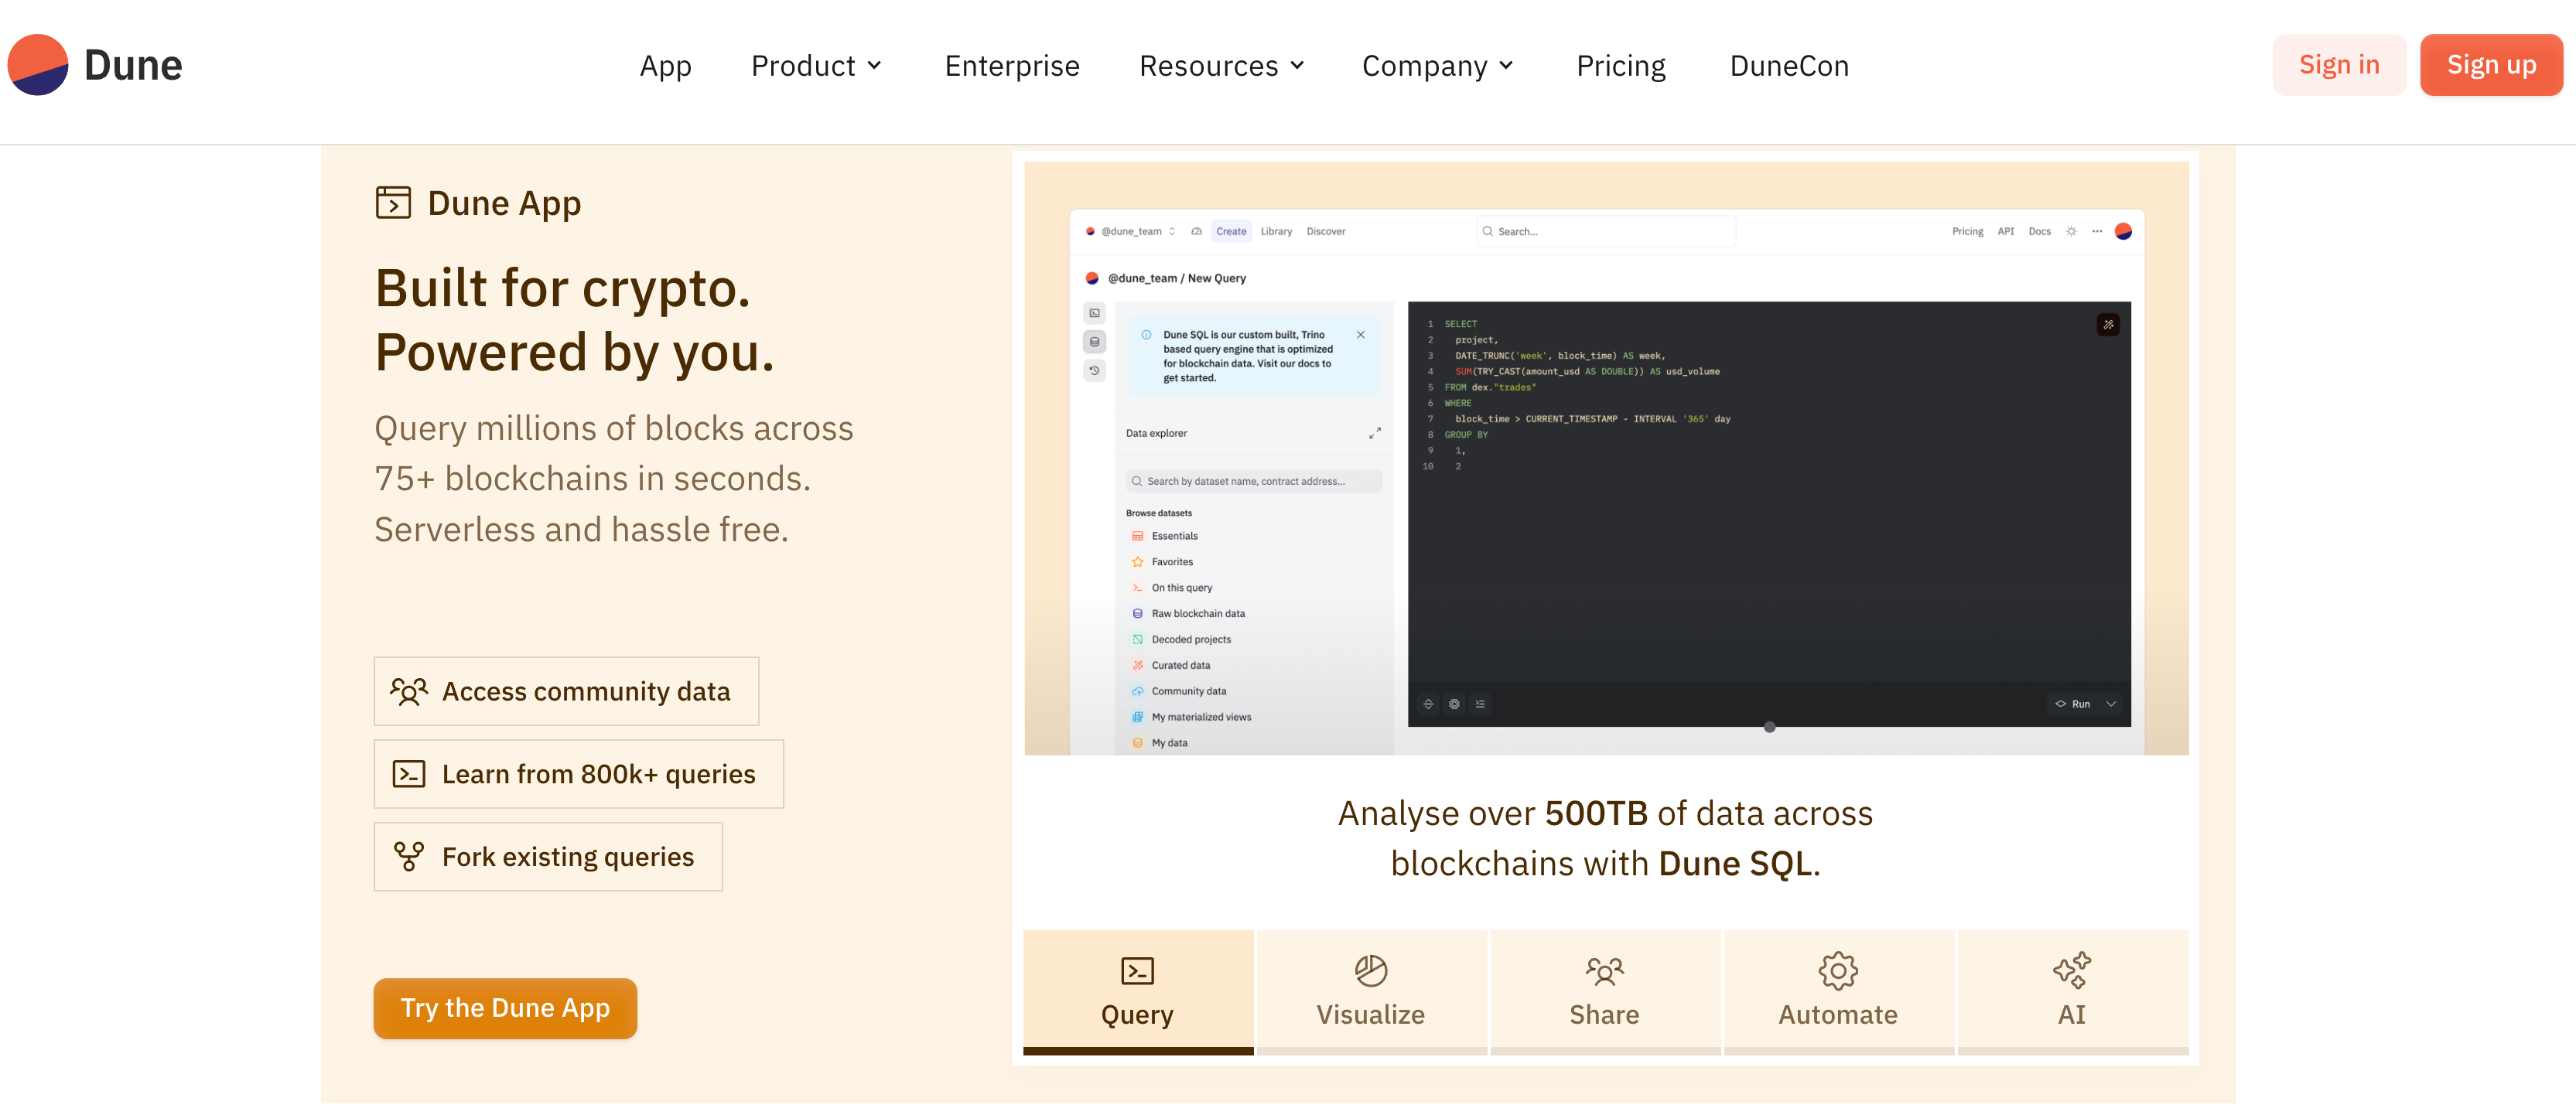Open the DuneCon navigation link
This screenshot has height=1115, width=2576.
[1789, 66]
